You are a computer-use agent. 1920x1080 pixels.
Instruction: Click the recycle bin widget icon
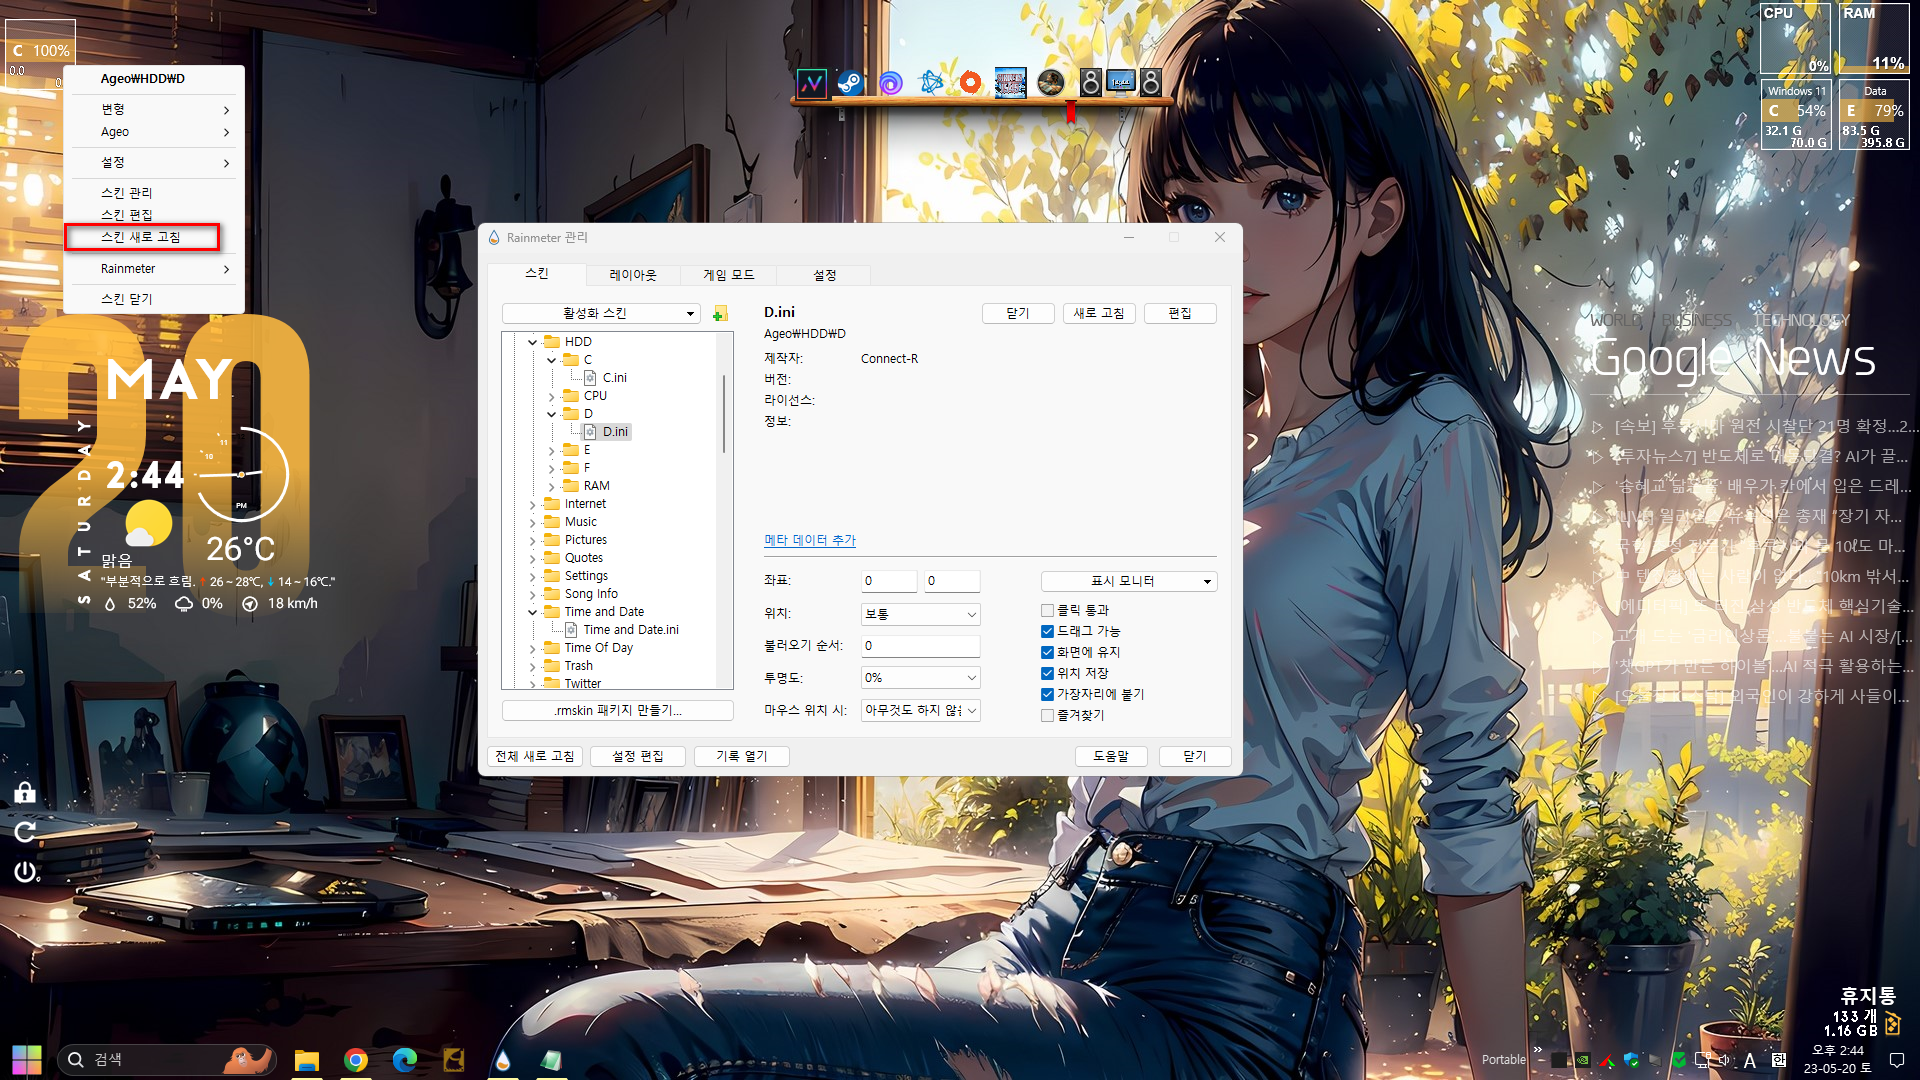tap(1892, 1024)
